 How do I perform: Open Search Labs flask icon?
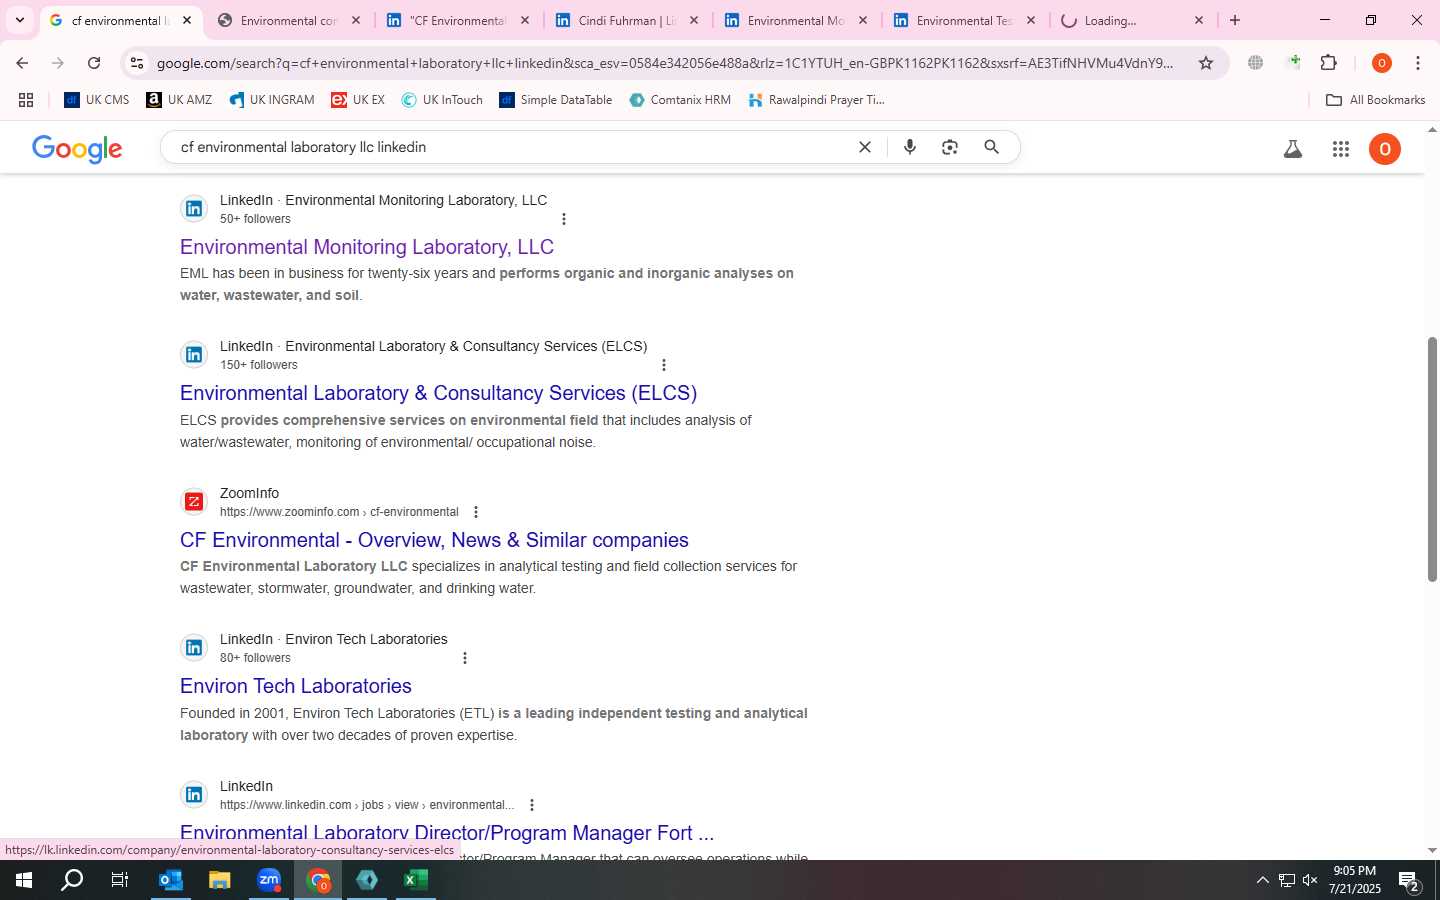[1293, 149]
